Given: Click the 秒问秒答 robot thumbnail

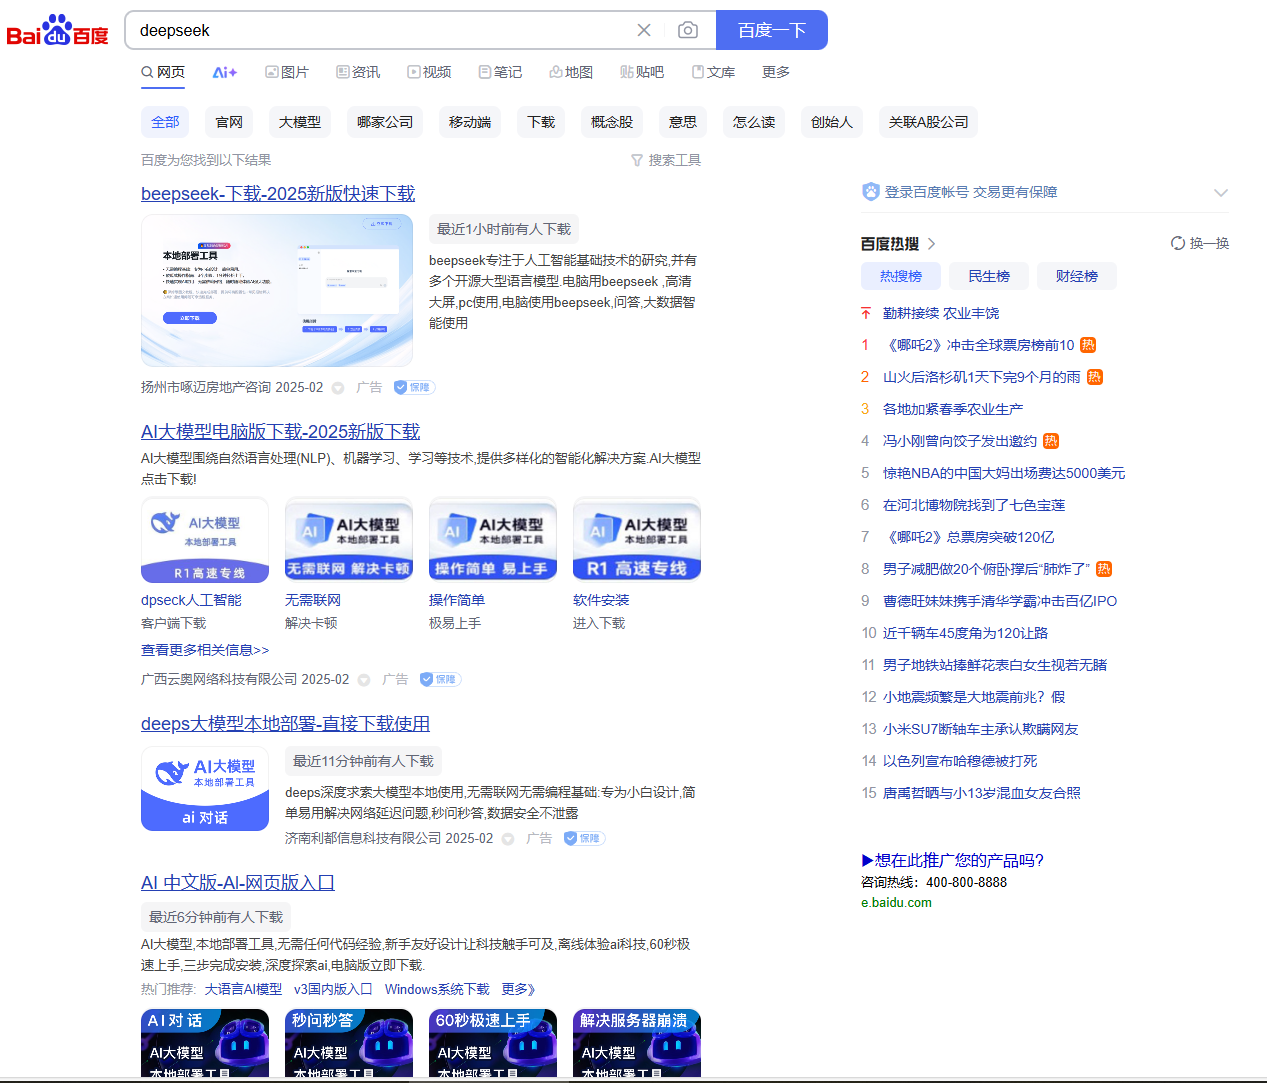Looking at the screenshot, I should [x=349, y=1043].
